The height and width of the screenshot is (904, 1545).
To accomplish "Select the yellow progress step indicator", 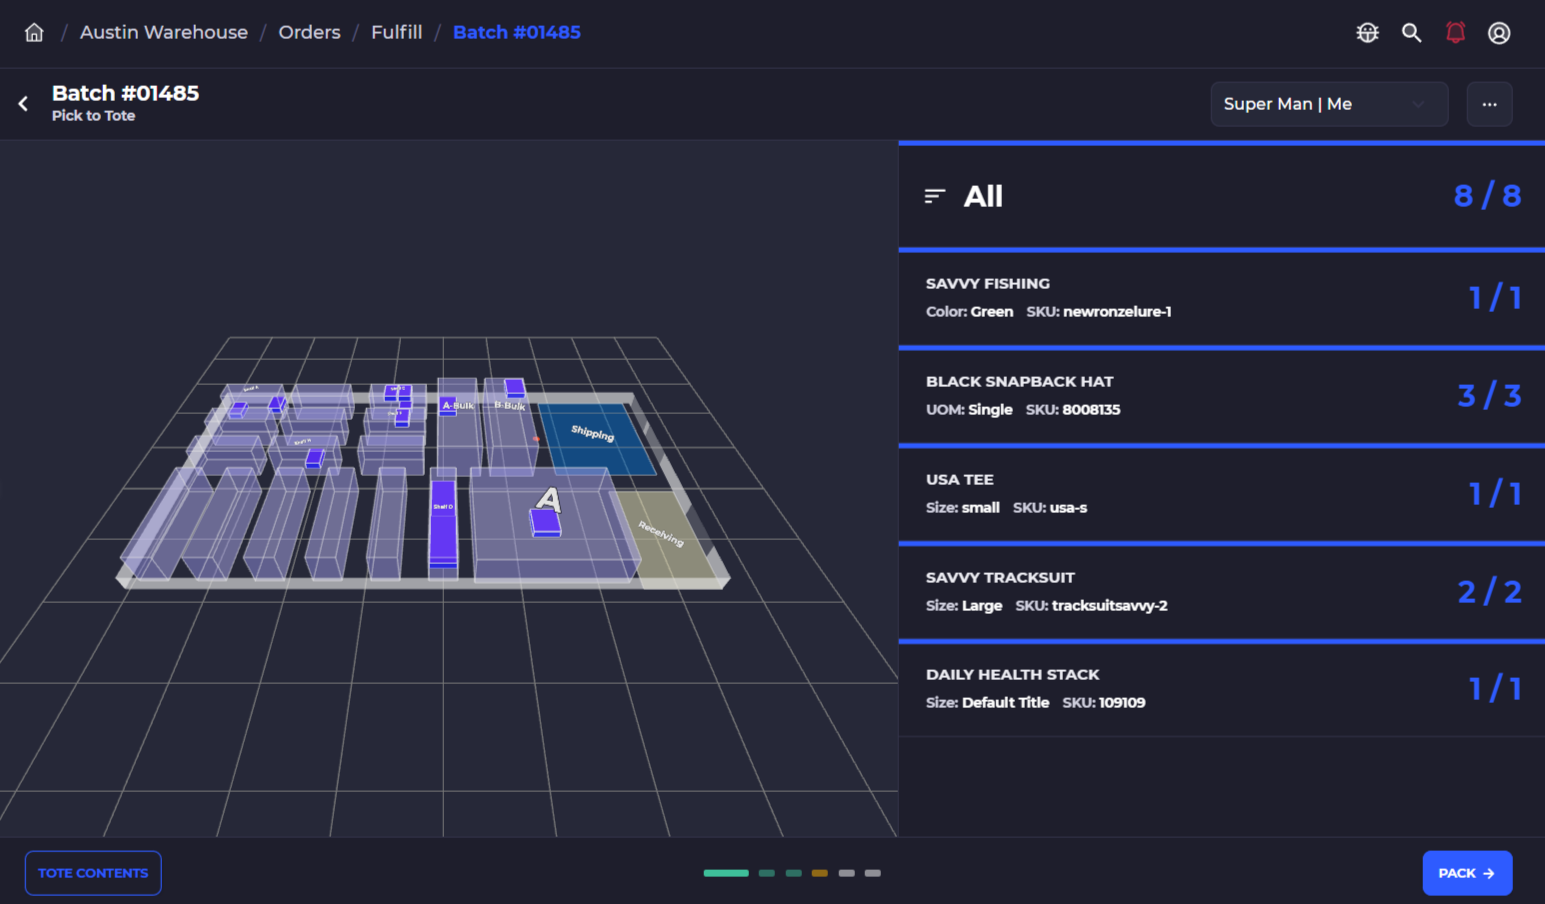I will point(820,873).
